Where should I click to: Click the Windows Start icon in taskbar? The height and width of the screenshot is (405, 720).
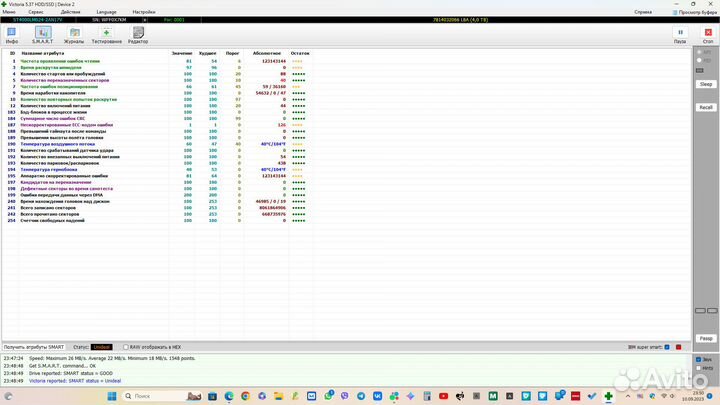coord(112,396)
